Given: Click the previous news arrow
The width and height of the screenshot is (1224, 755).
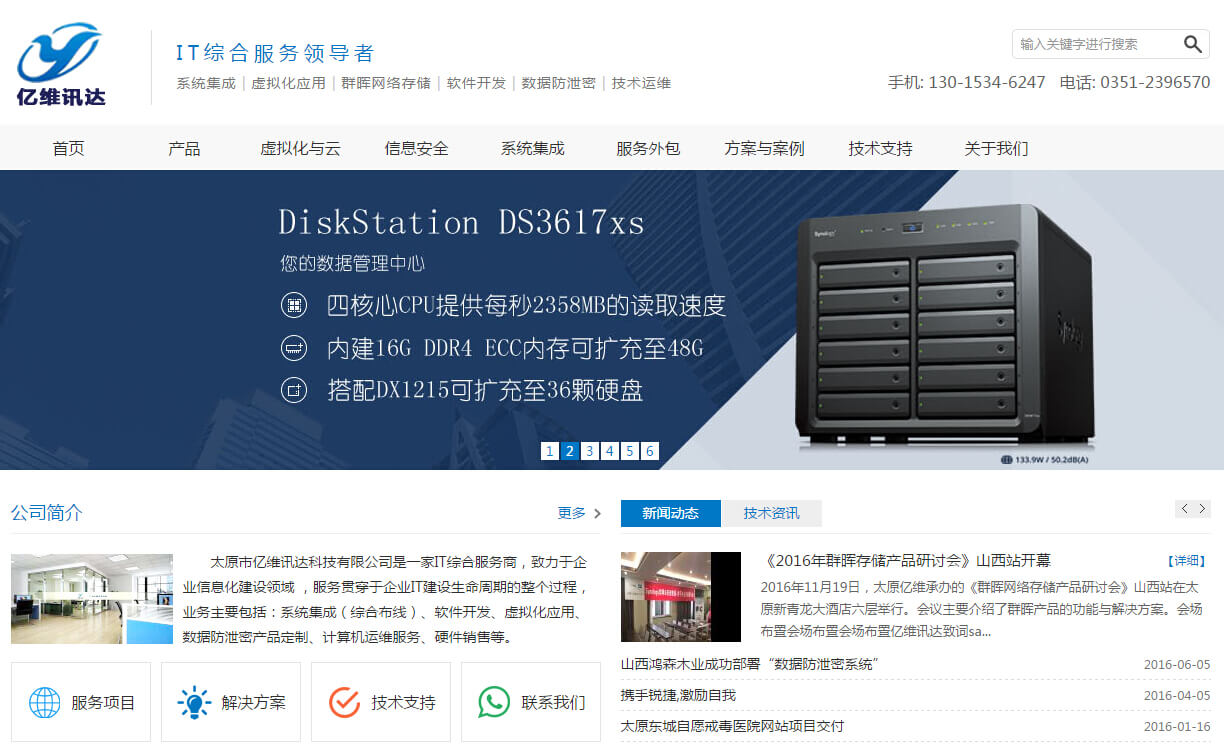Looking at the screenshot, I should point(1184,509).
